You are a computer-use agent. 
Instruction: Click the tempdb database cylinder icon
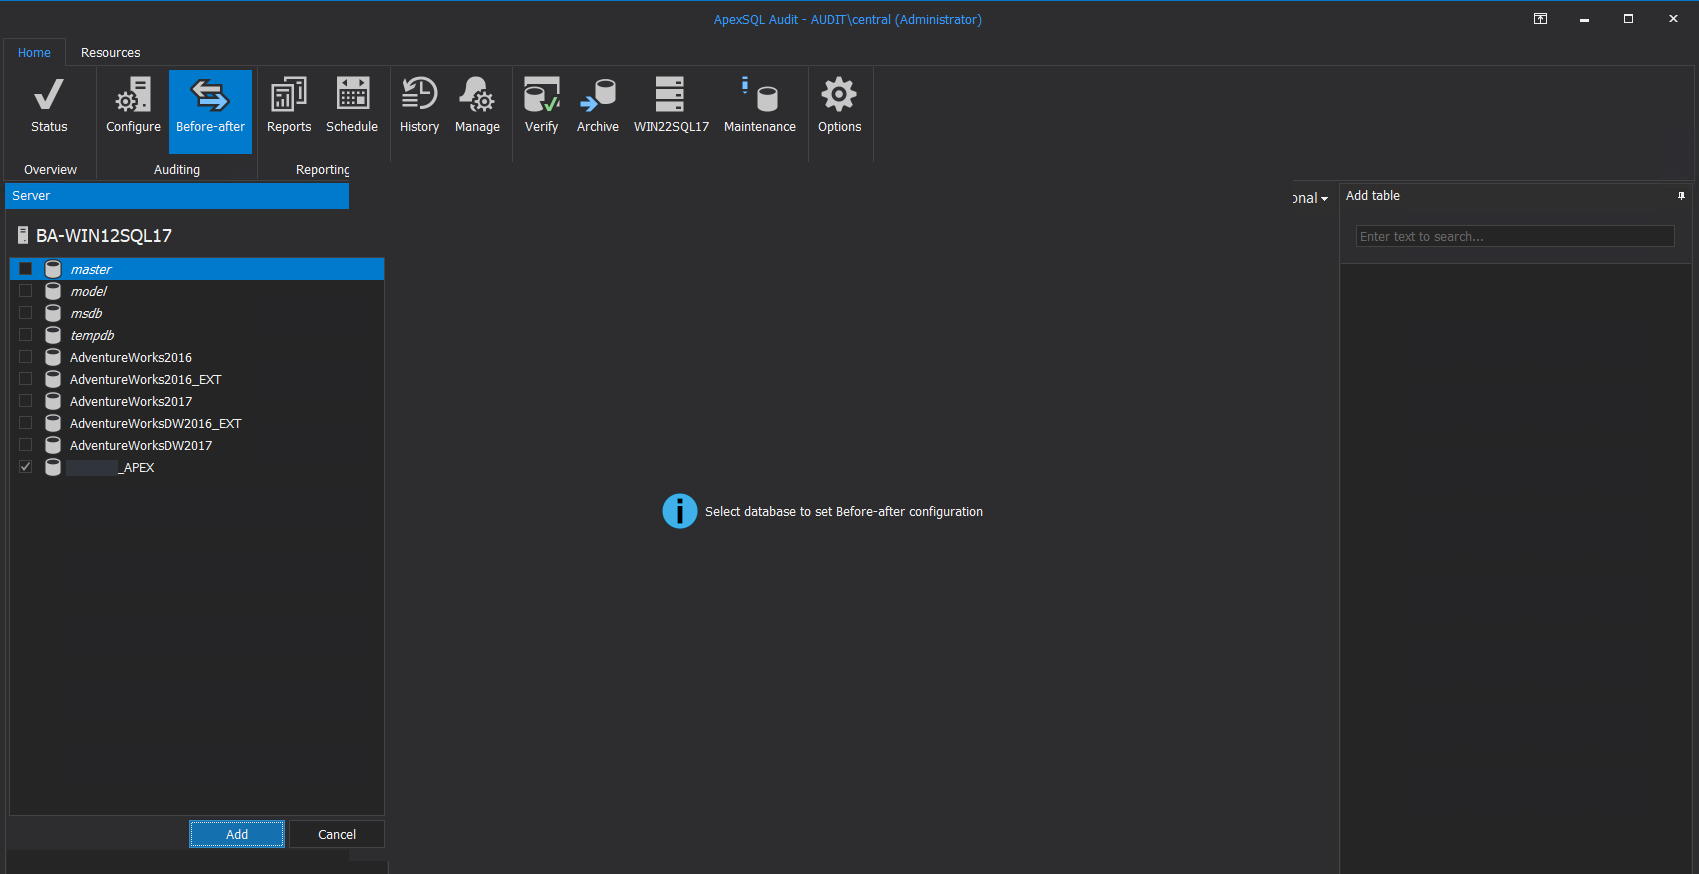click(53, 335)
